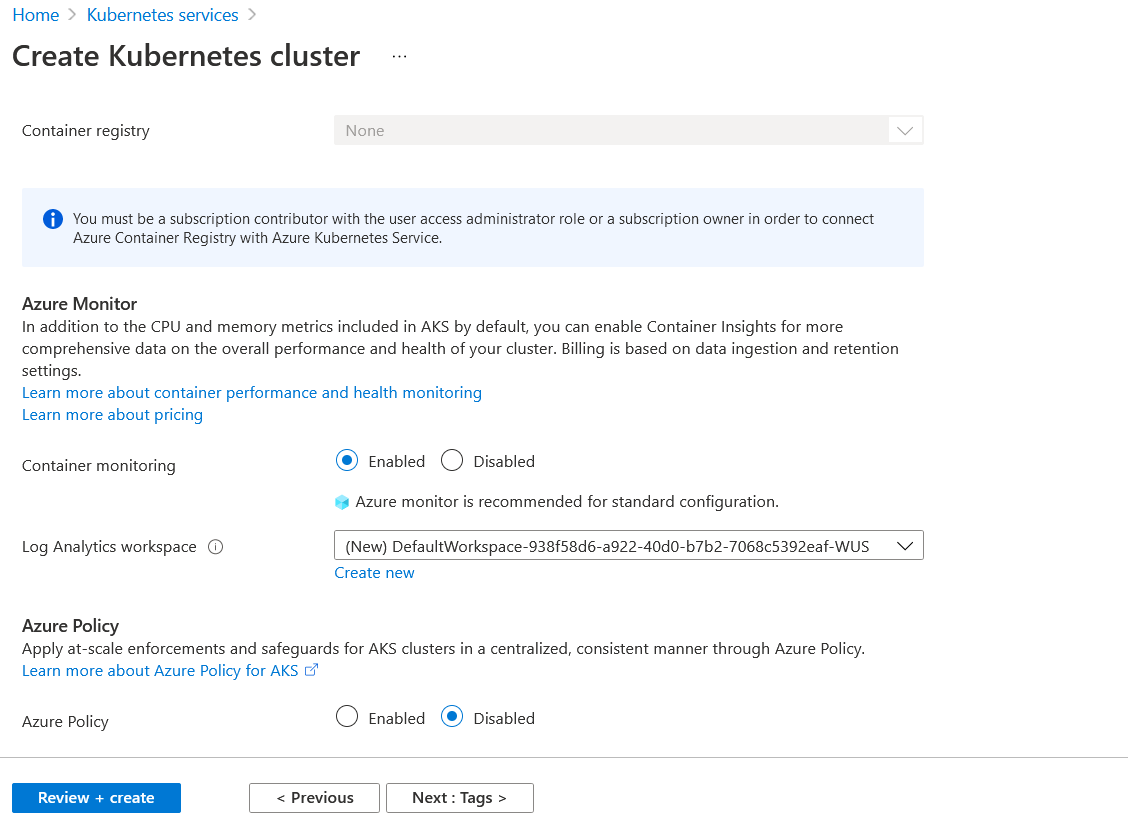Open the ellipsis menu next to page title
1128x832 pixels.
coord(399,56)
